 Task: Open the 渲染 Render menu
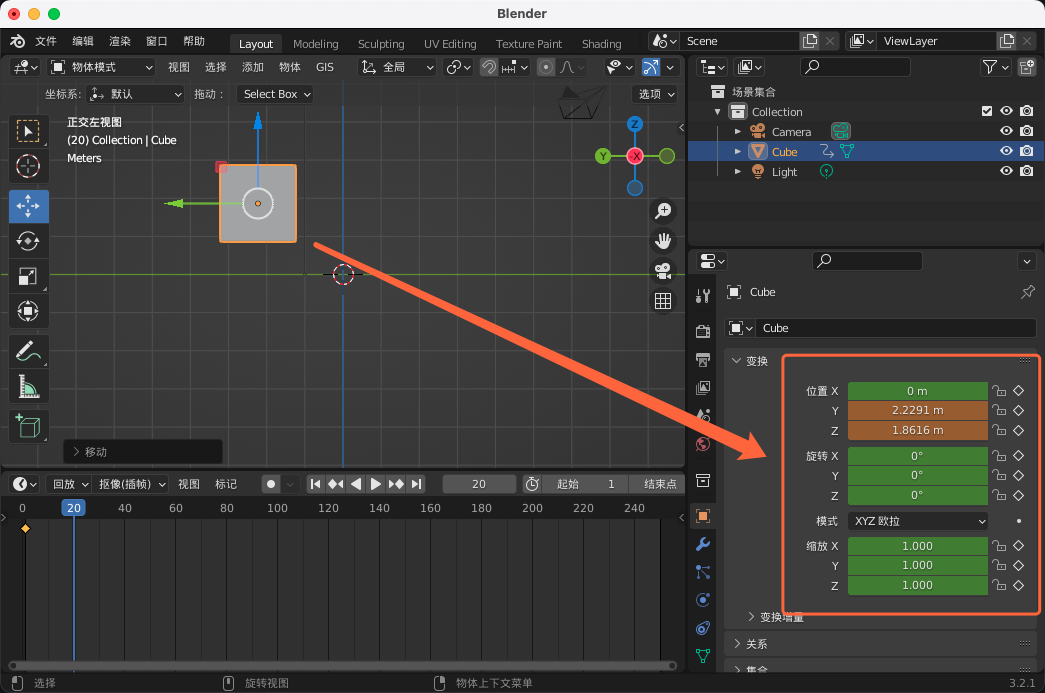(120, 41)
